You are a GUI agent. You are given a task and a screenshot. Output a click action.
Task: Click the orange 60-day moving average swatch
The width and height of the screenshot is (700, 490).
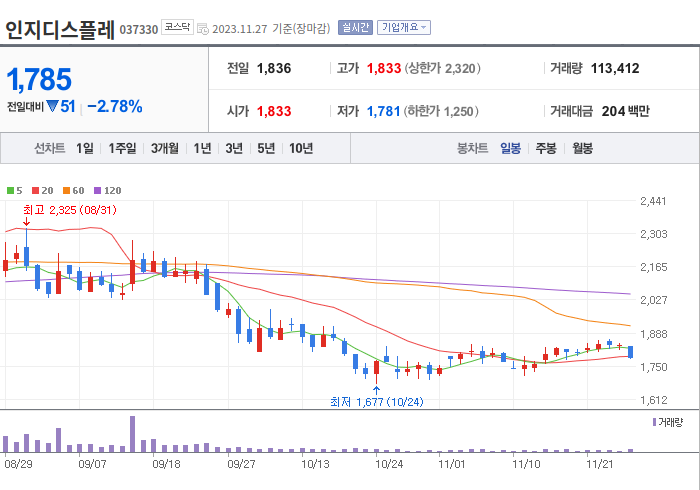click(67, 191)
